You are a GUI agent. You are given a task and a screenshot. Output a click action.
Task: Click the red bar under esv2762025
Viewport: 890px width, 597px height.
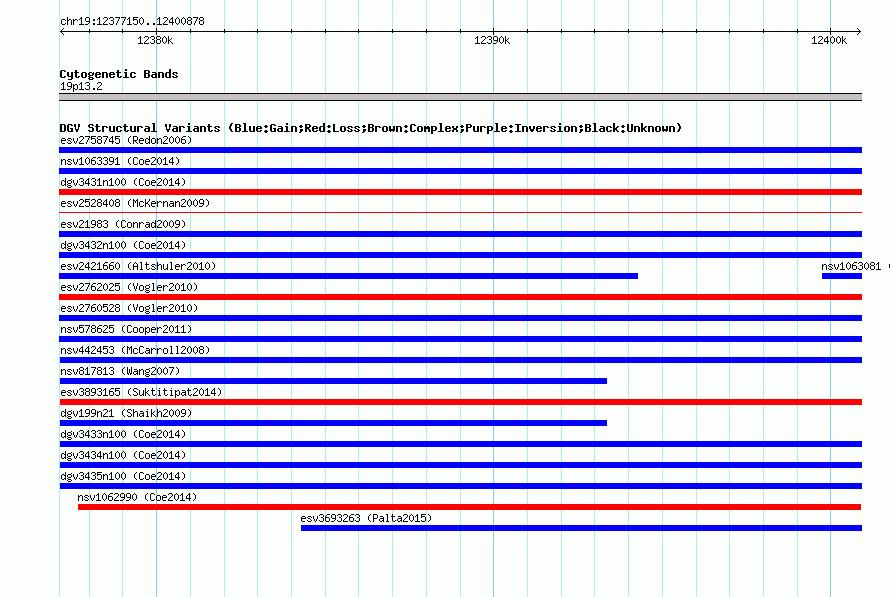[x=460, y=297]
